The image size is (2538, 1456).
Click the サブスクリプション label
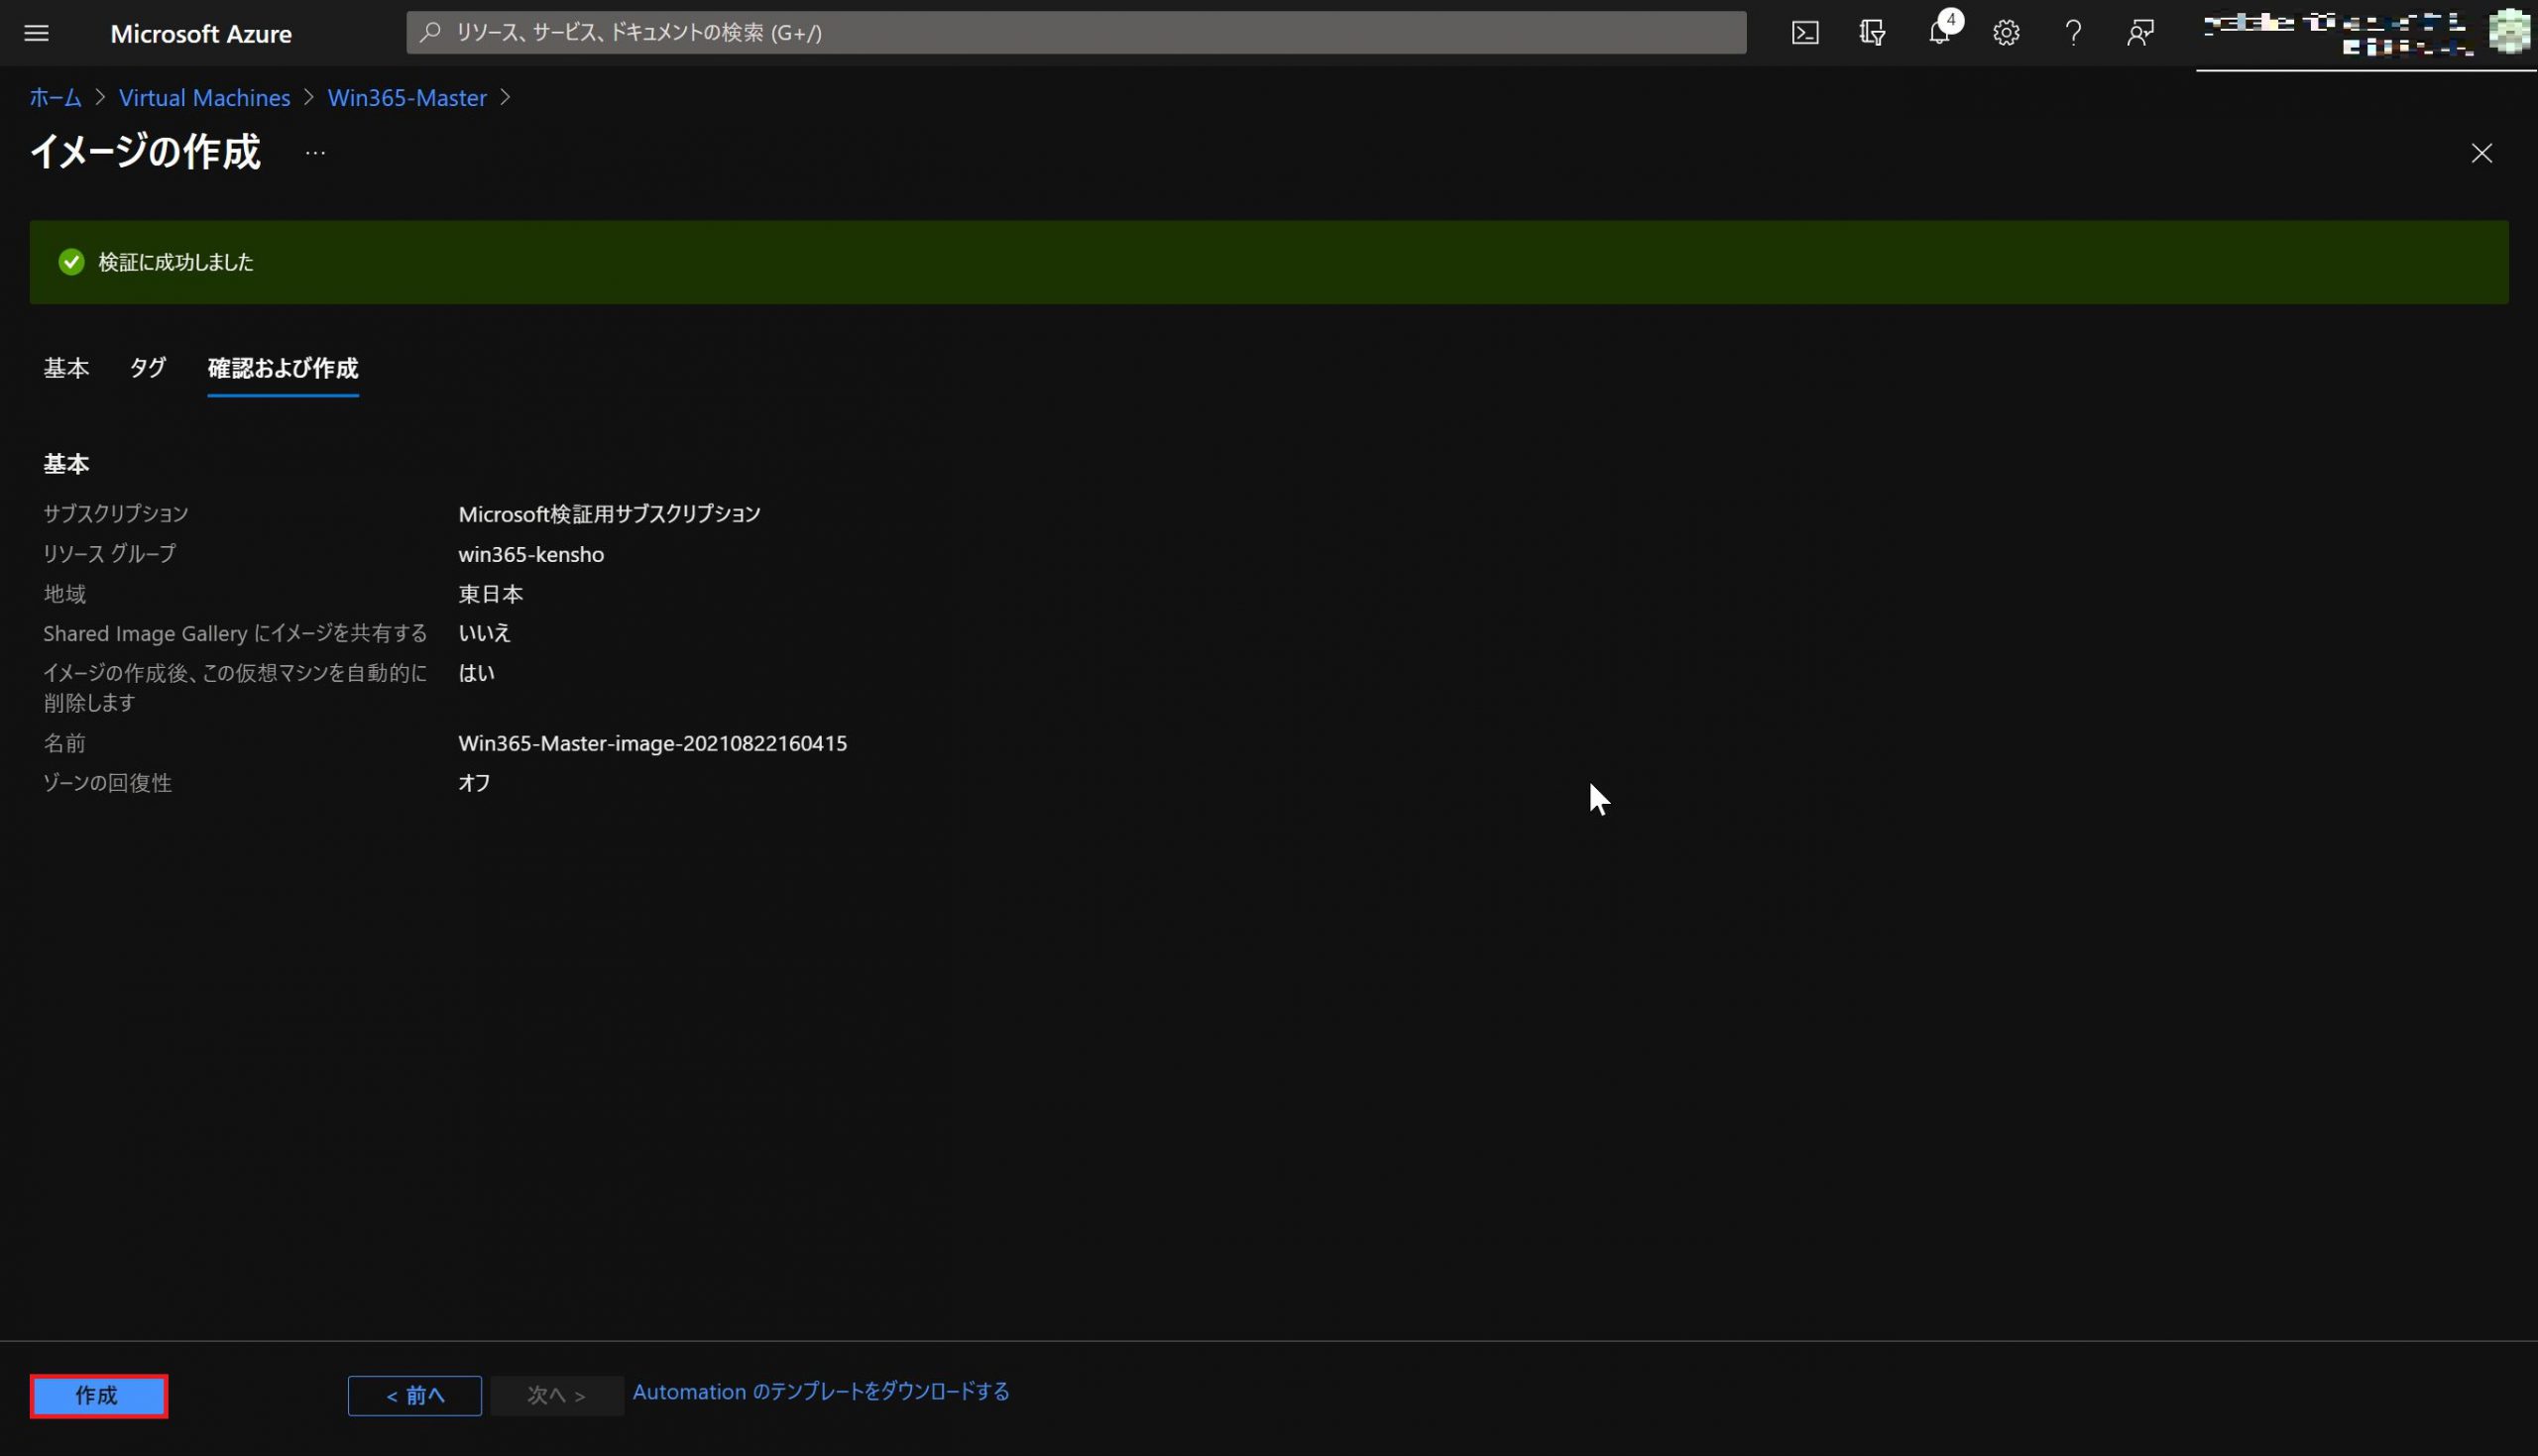[116, 514]
